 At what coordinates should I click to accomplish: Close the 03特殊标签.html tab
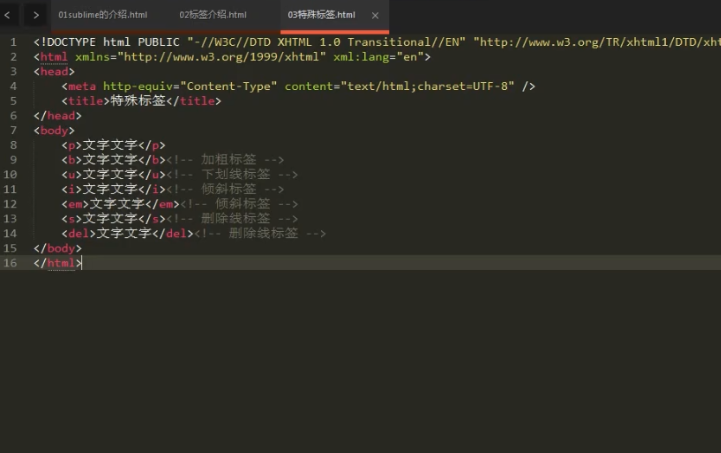(x=375, y=16)
